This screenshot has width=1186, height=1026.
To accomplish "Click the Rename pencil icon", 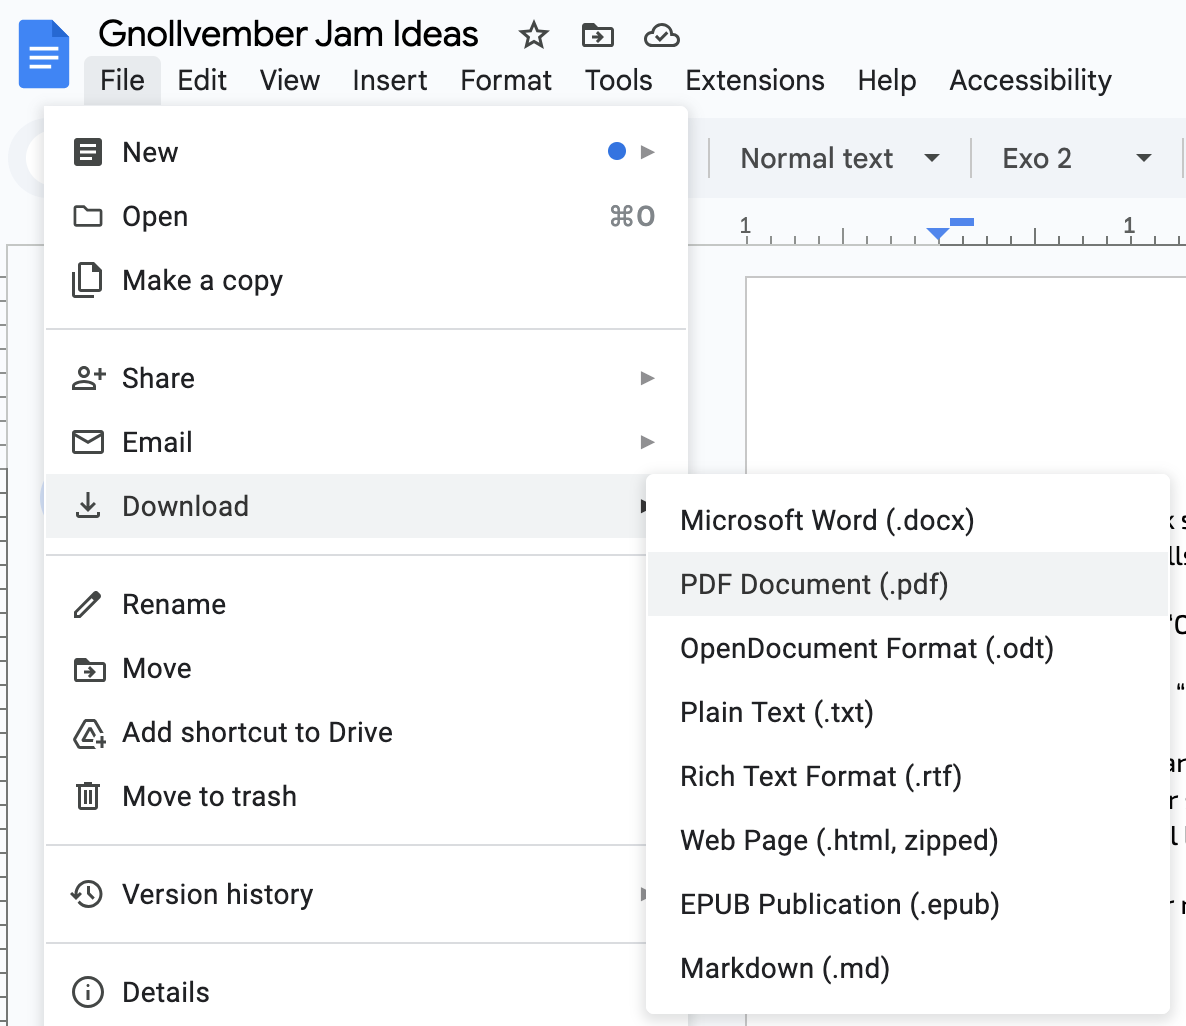I will 88,604.
